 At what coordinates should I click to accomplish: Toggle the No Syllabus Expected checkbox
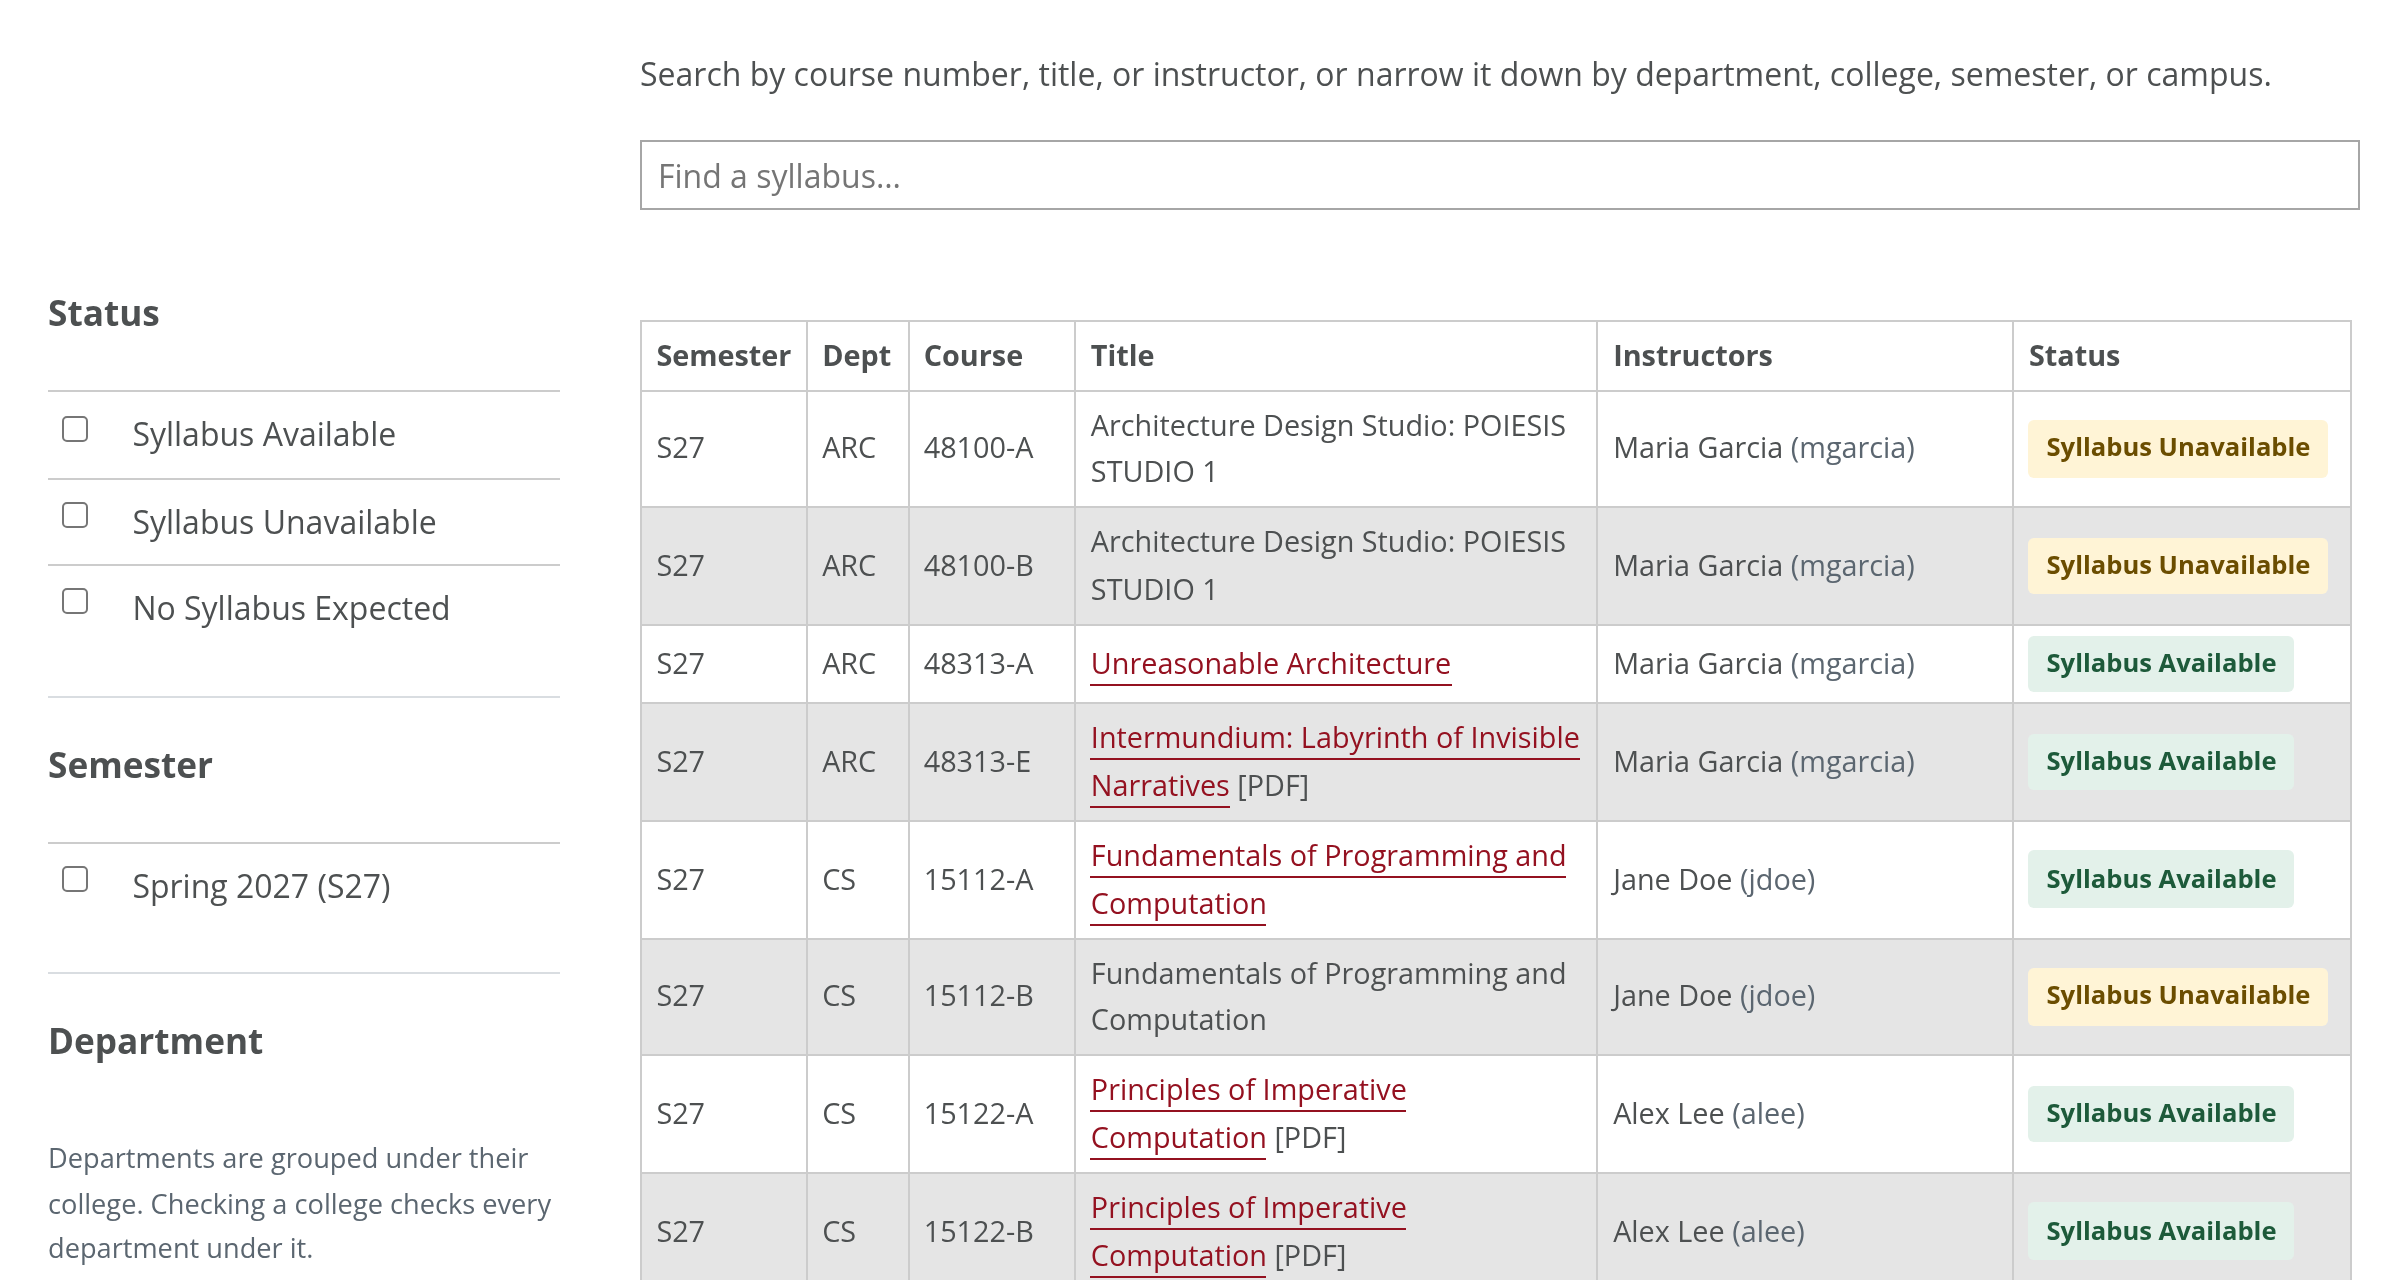75,601
